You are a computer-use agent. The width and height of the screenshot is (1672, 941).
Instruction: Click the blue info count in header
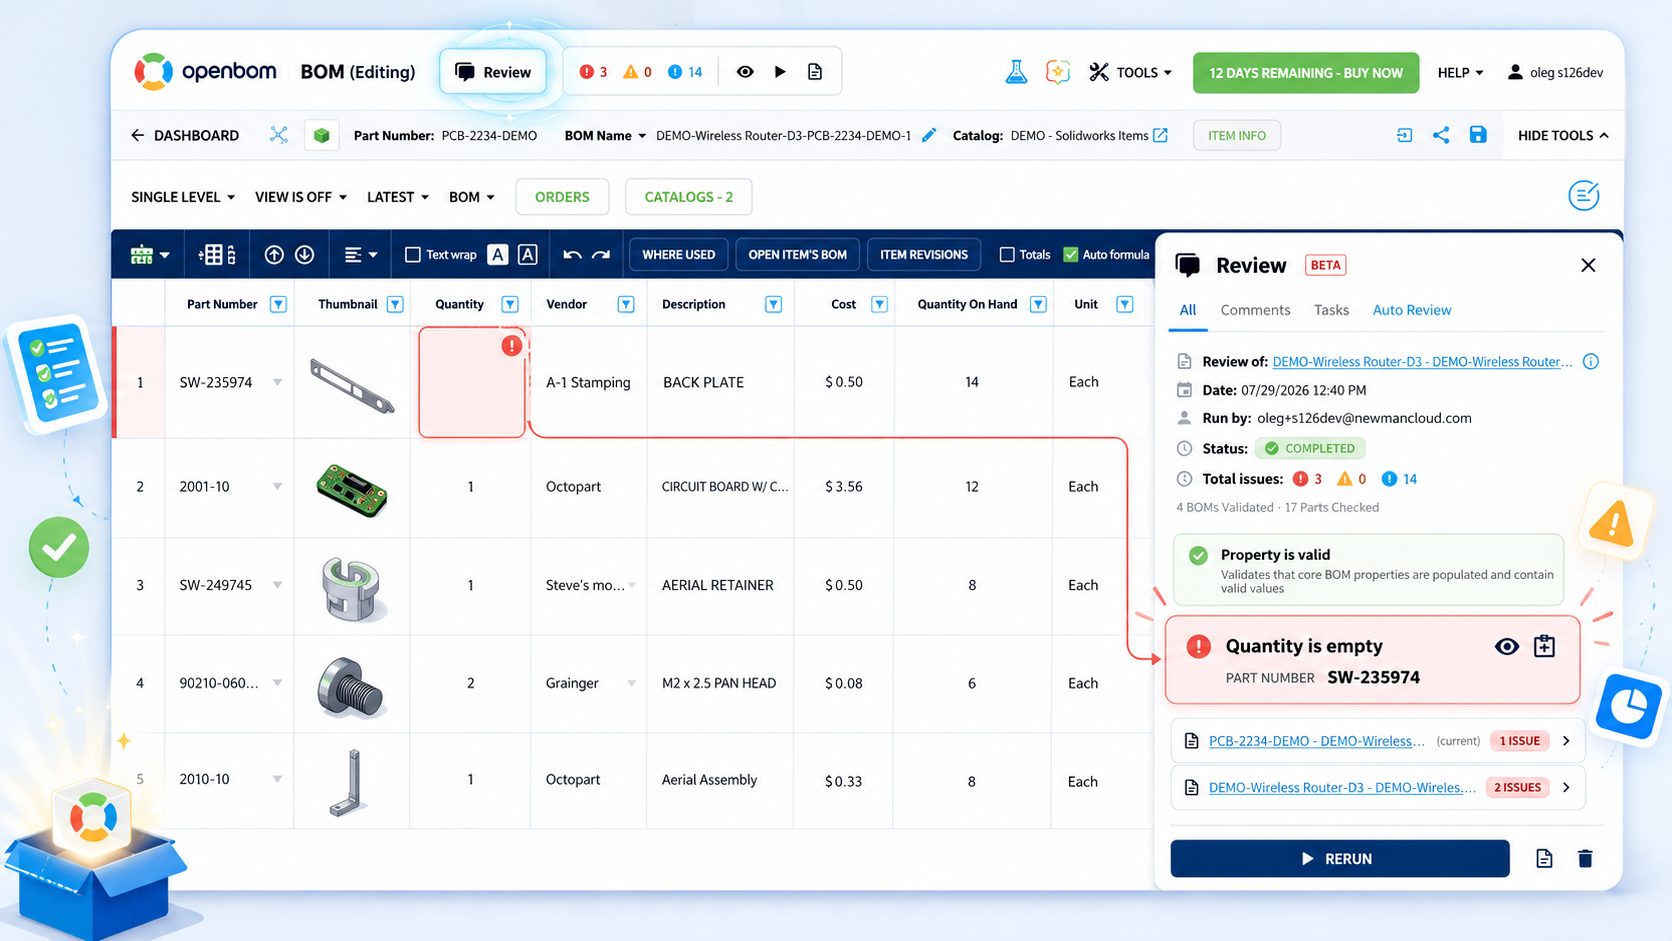pyautogui.click(x=685, y=72)
